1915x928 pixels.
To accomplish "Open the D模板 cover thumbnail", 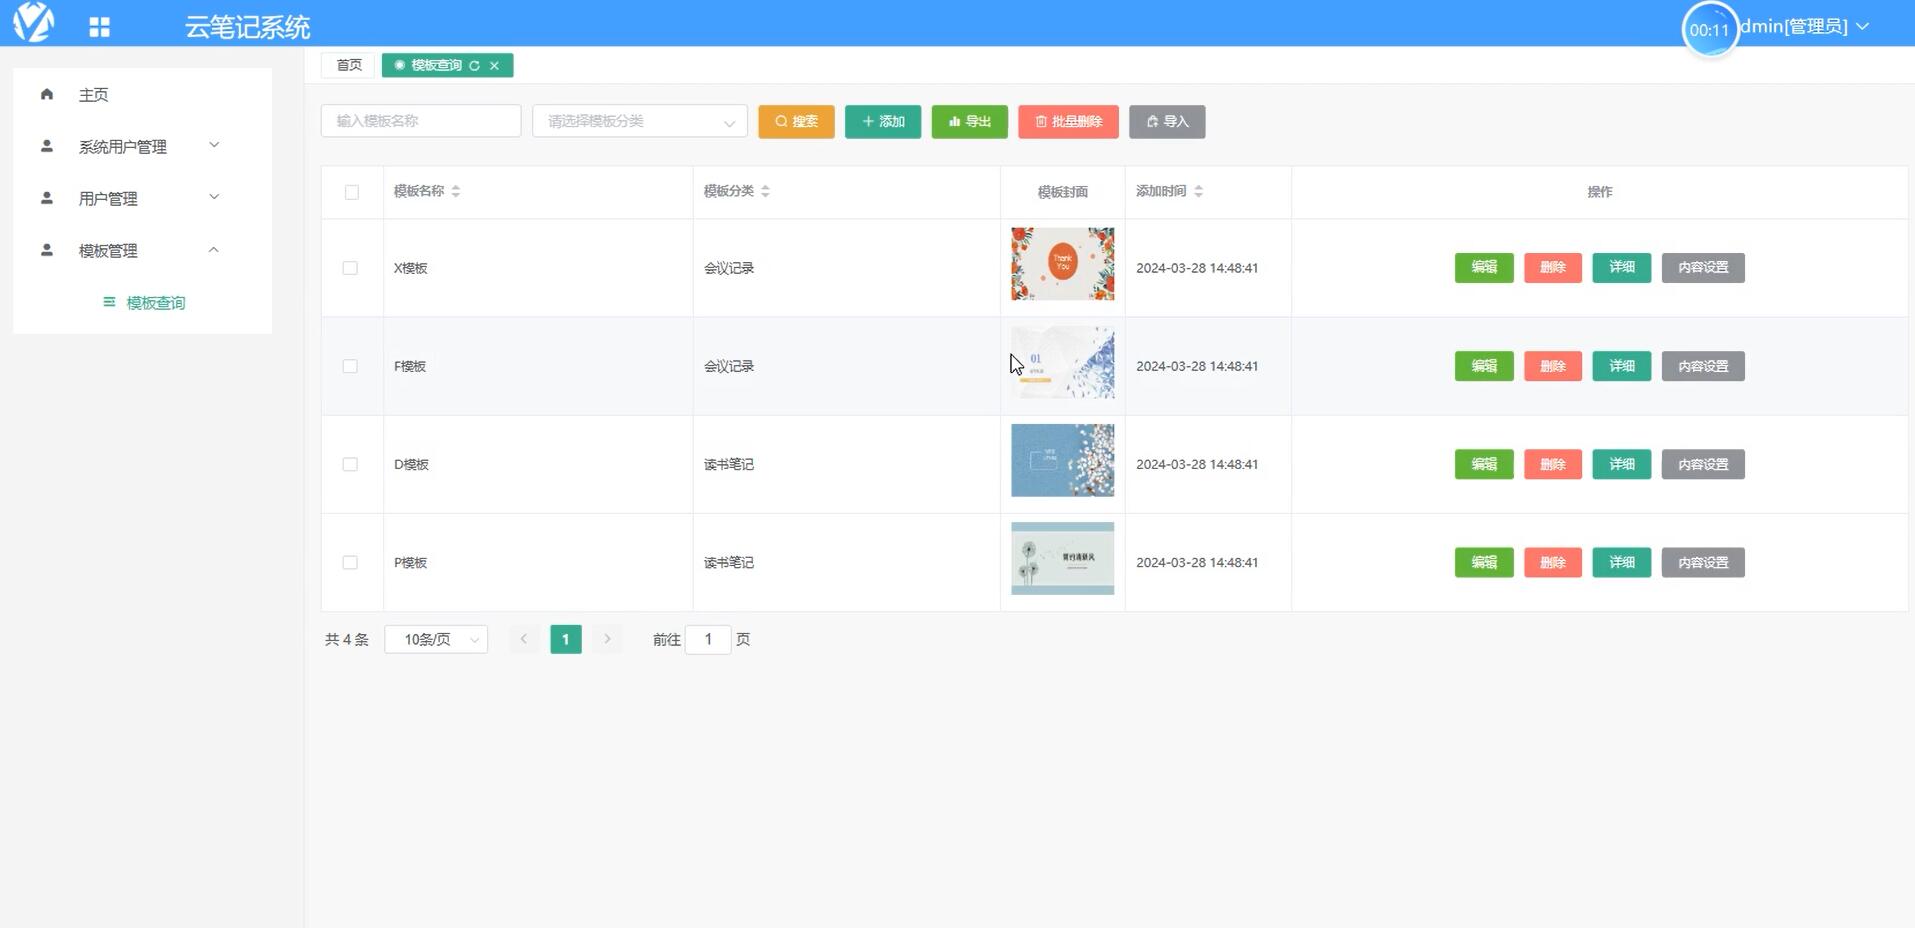I will tap(1062, 460).
